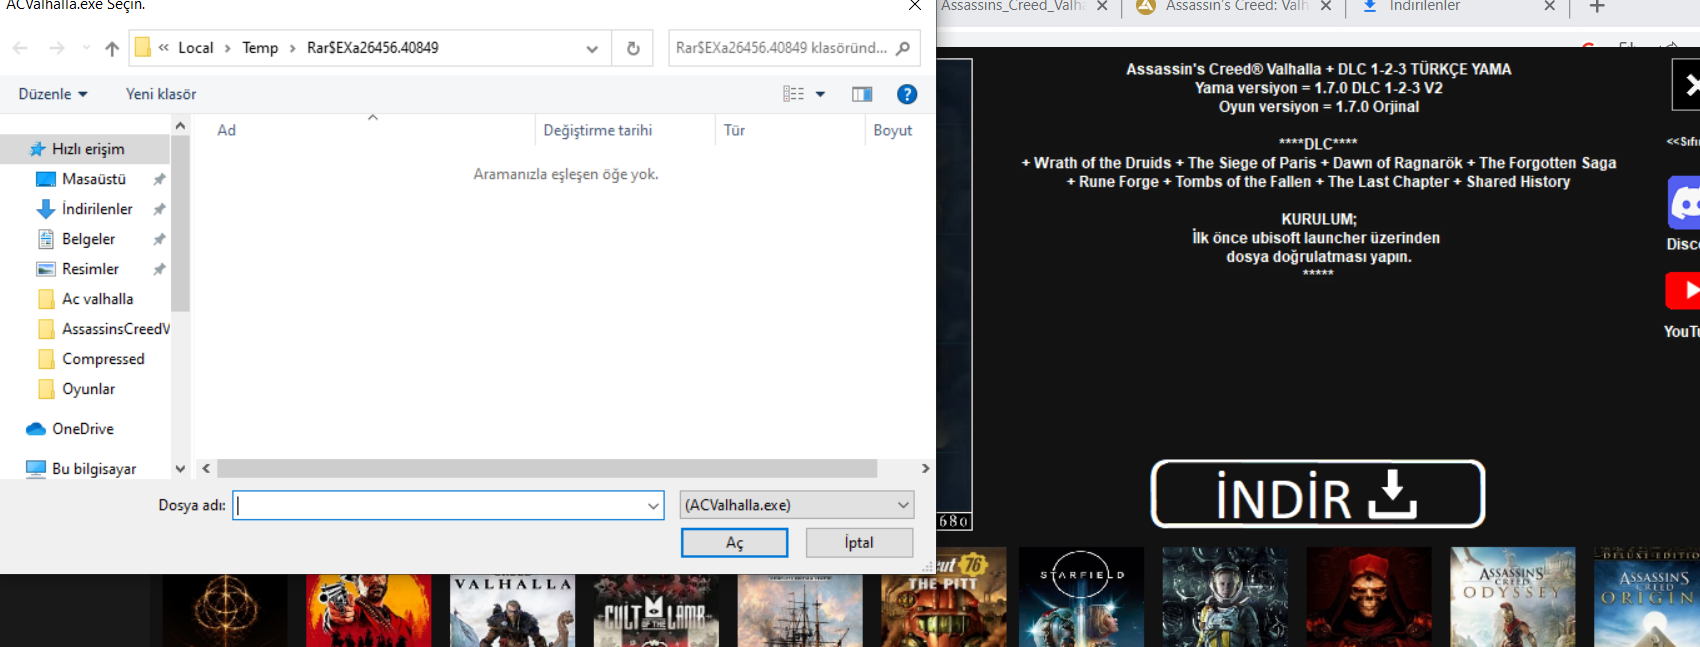The width and height of the screenshot is (1700, 647).
Task: Open the Assassin's Creed Origins thumbnail
Action: (x=1647, y=597)
